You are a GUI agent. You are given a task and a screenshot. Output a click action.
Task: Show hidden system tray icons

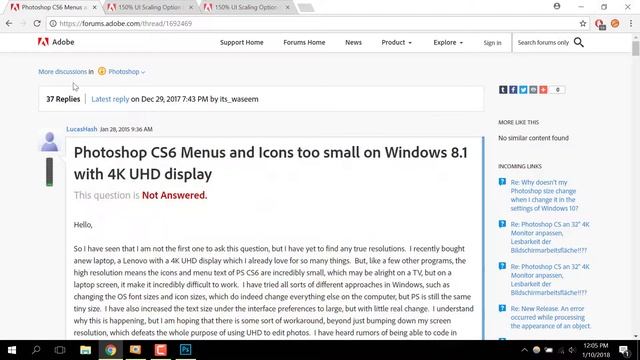[x=524, y=350]
